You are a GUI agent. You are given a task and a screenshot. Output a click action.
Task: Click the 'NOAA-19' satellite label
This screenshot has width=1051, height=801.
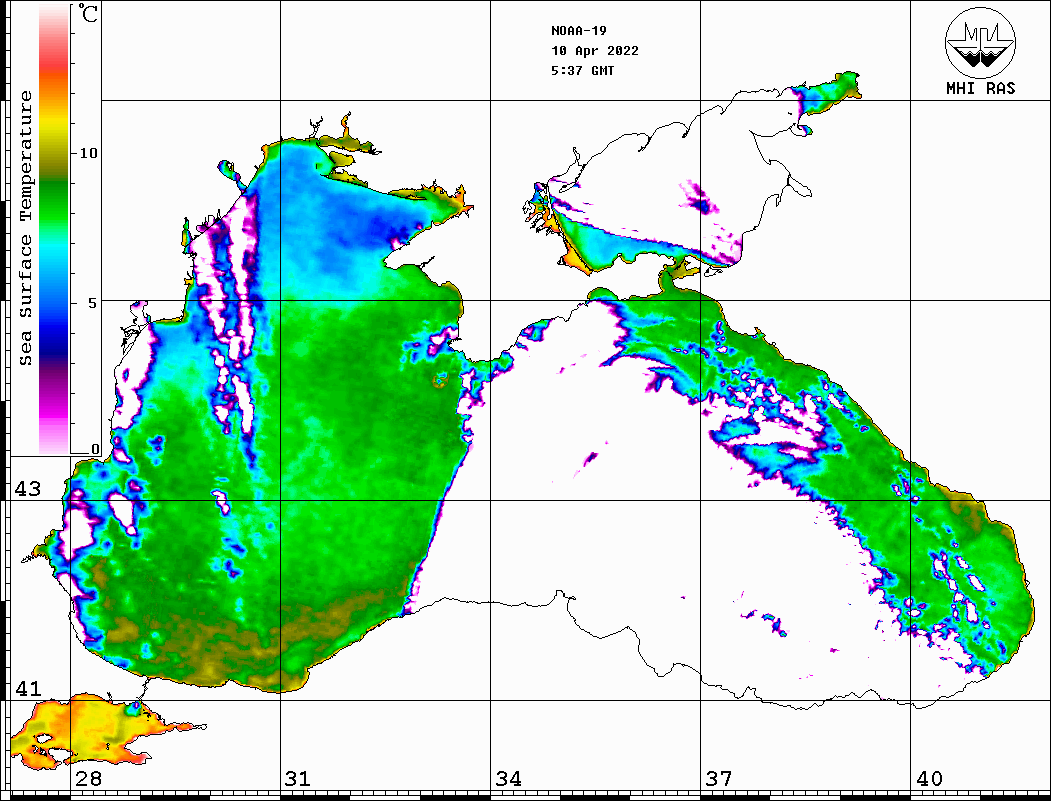pyautogui.click(x=579, y=31)
